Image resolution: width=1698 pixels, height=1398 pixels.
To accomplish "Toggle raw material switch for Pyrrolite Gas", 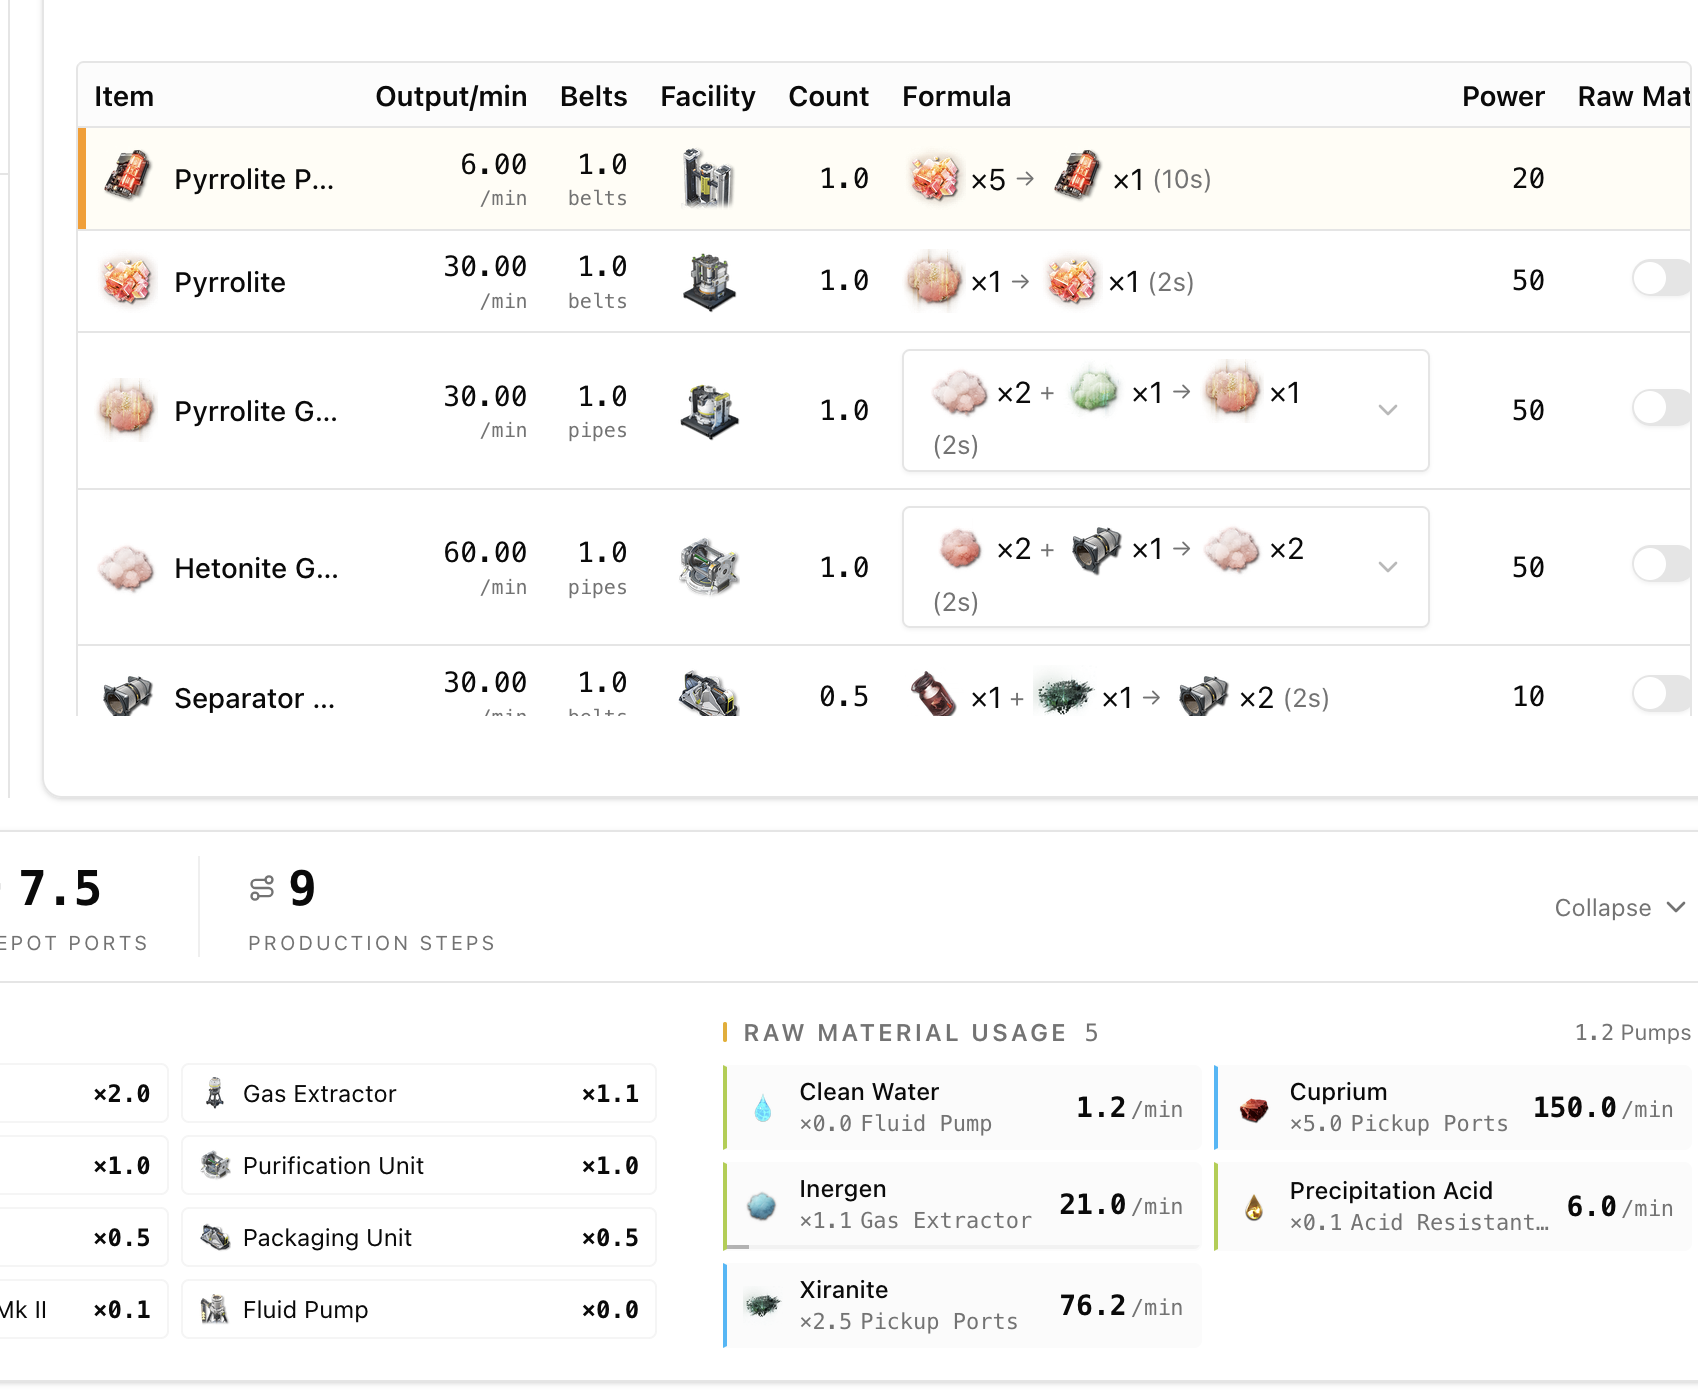I will tap(1662, 408).
